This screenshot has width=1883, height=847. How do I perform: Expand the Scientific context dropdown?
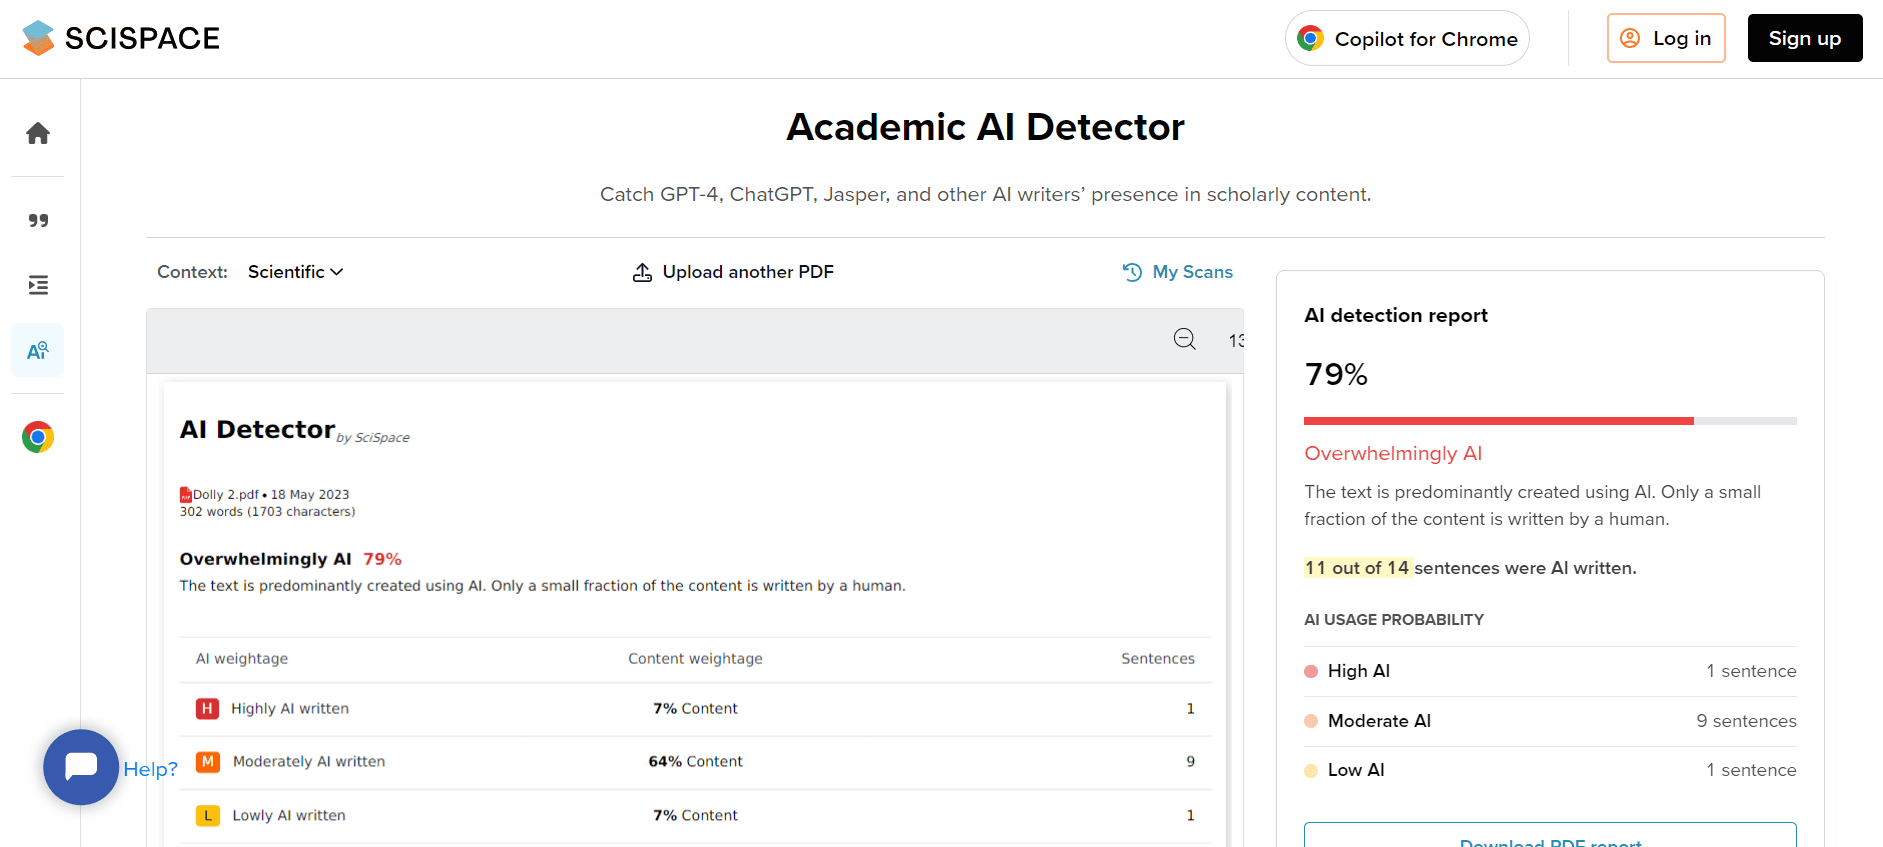click(x=295, y=272)
